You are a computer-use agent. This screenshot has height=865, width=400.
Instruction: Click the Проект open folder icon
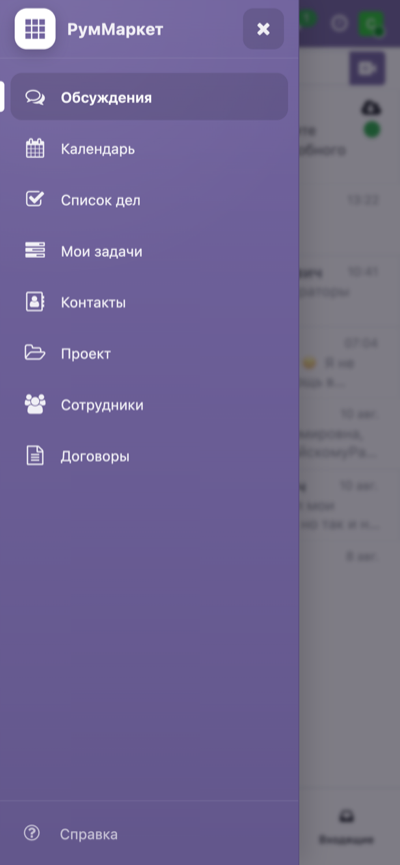coord(35,353)
